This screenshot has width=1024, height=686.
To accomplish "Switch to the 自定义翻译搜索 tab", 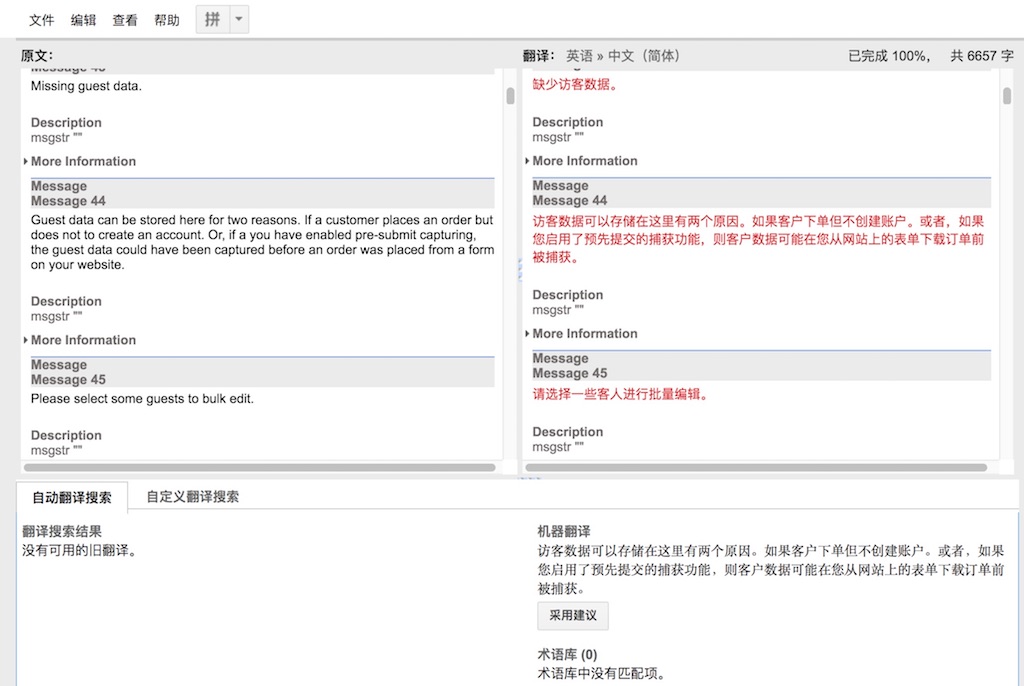I will point(192,496).
